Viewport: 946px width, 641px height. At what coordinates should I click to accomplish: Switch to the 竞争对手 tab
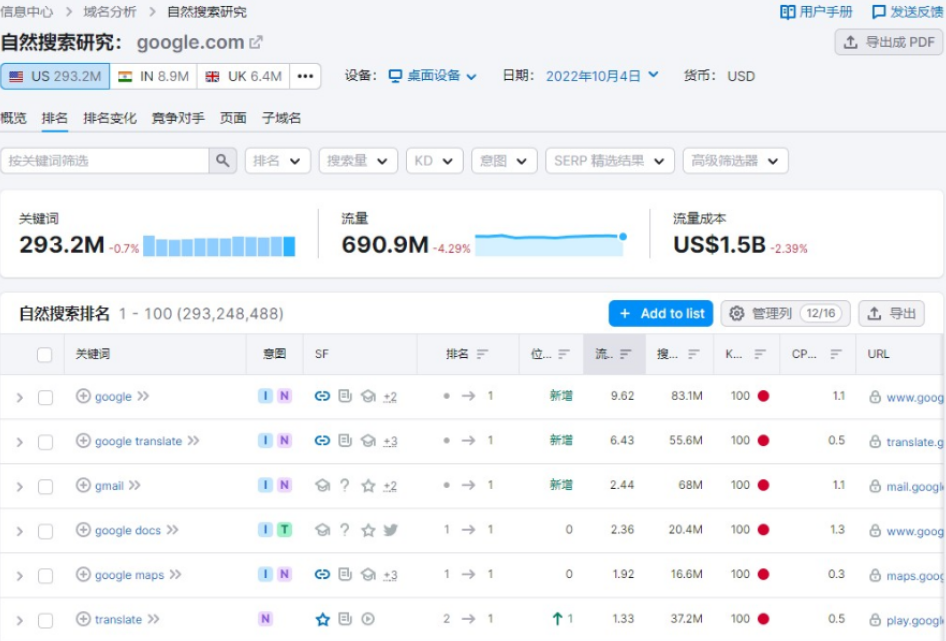[x=178, y=118]
